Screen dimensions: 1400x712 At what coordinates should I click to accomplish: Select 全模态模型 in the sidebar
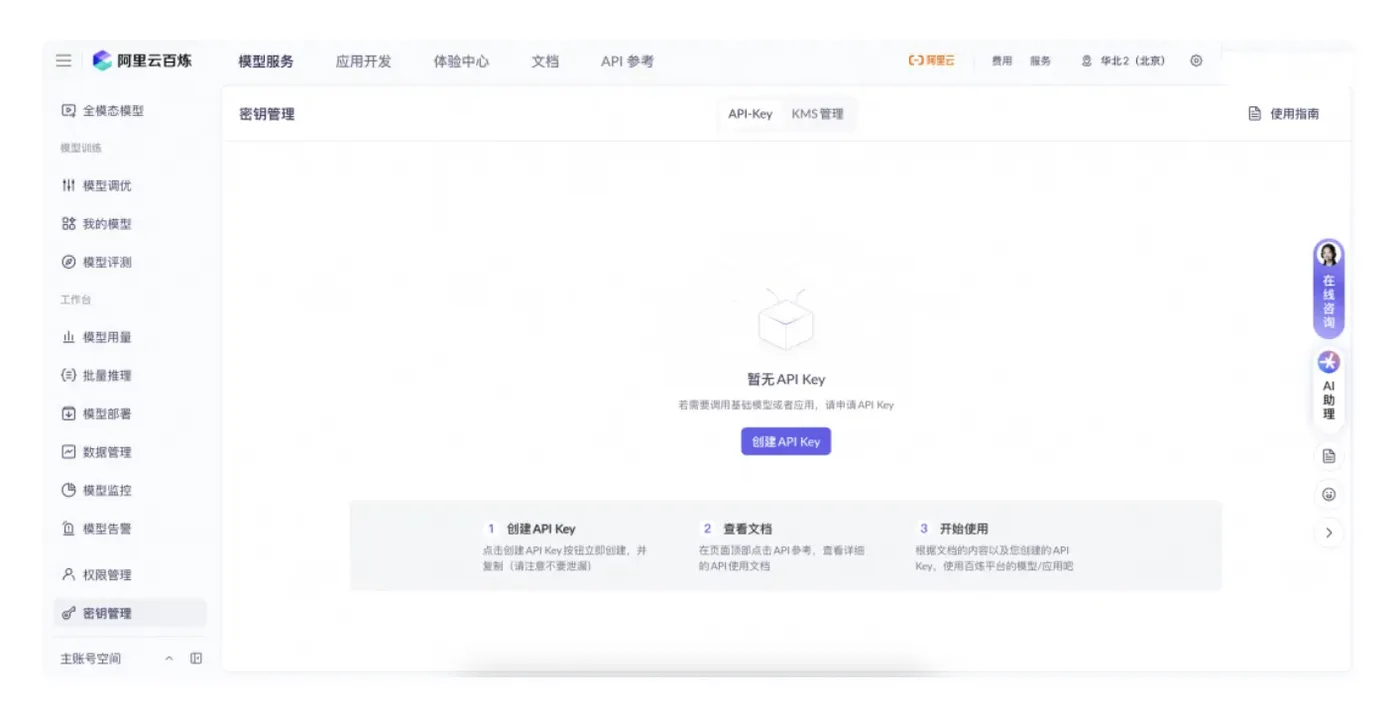[130, 111]
